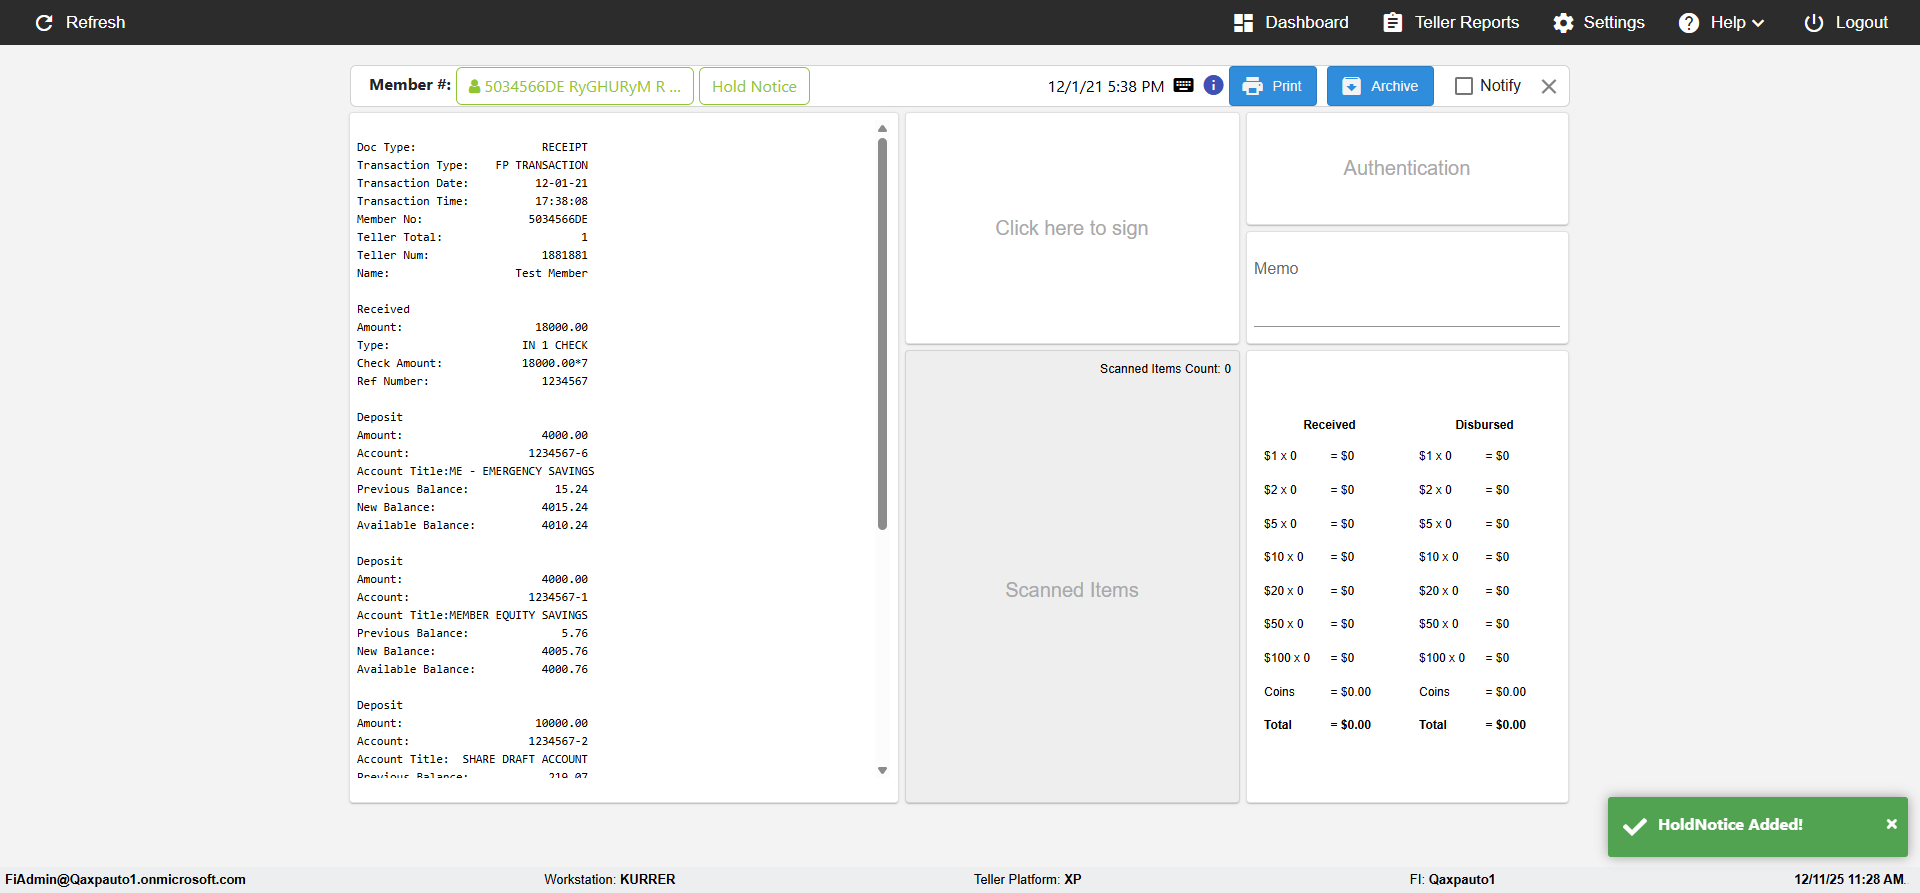The width and height of the screenshot is (1920, 893).
Task: Open the Settings menu item
Action: click(1599, 22)
